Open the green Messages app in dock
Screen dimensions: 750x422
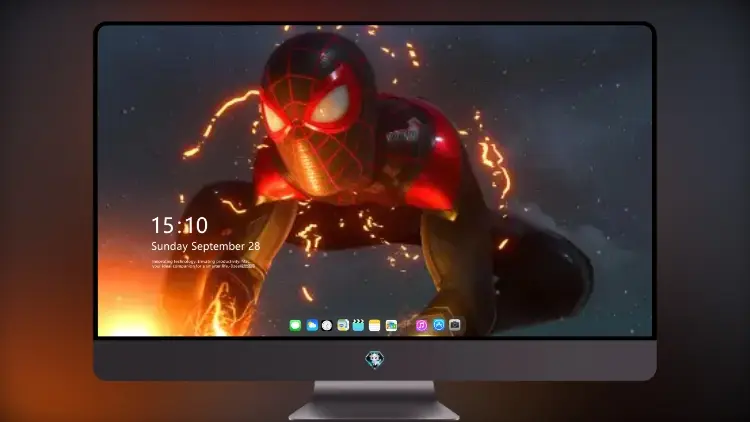click(295, 326)
